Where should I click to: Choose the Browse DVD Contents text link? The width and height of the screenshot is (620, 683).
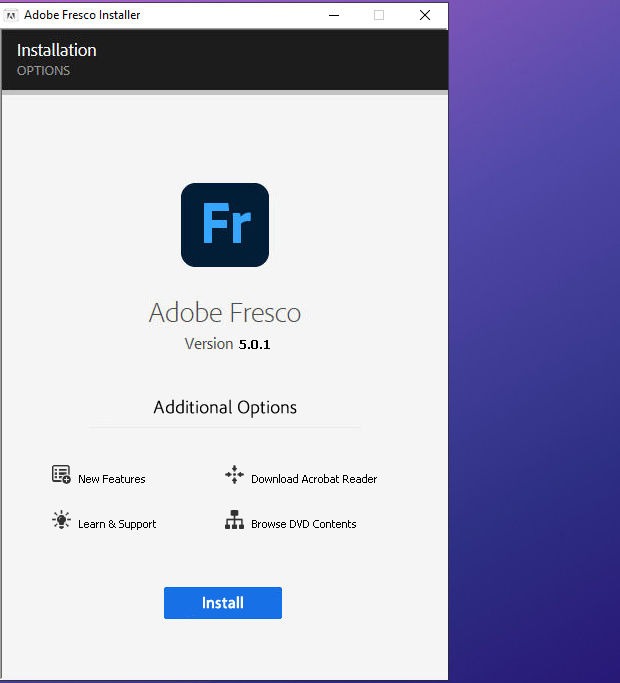click(304, 525)
